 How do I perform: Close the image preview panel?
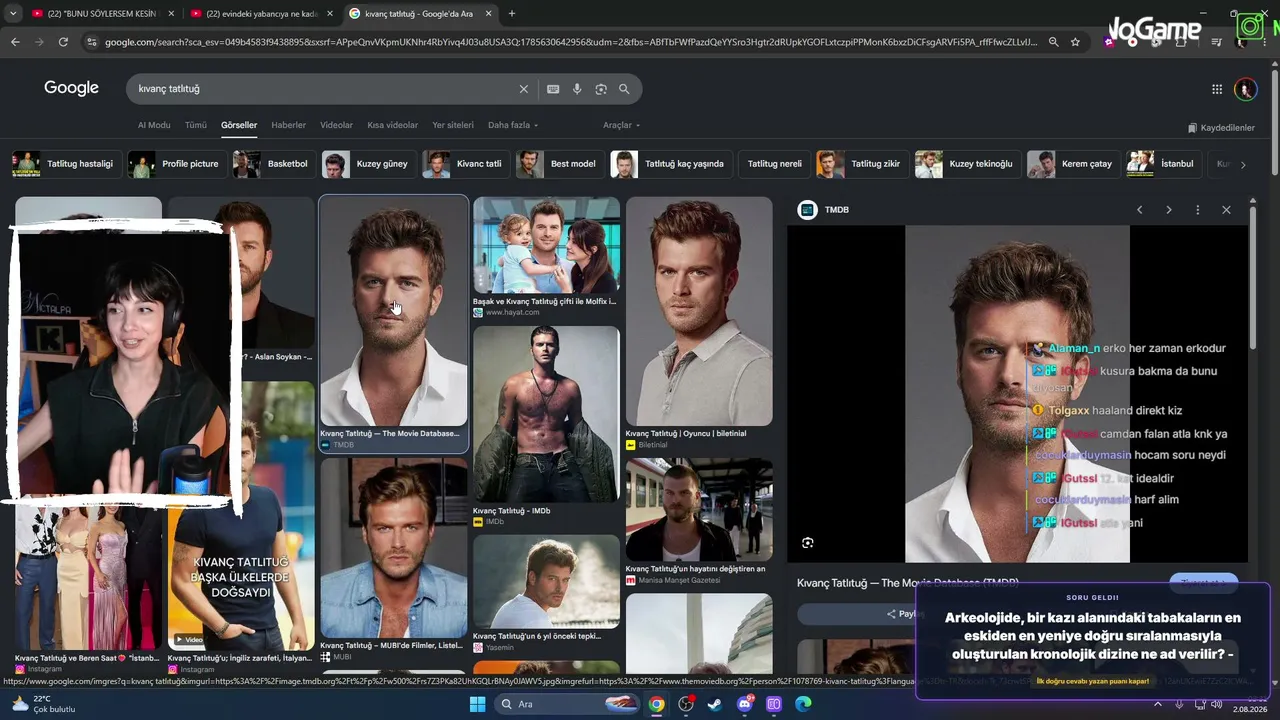point(1226,210)
